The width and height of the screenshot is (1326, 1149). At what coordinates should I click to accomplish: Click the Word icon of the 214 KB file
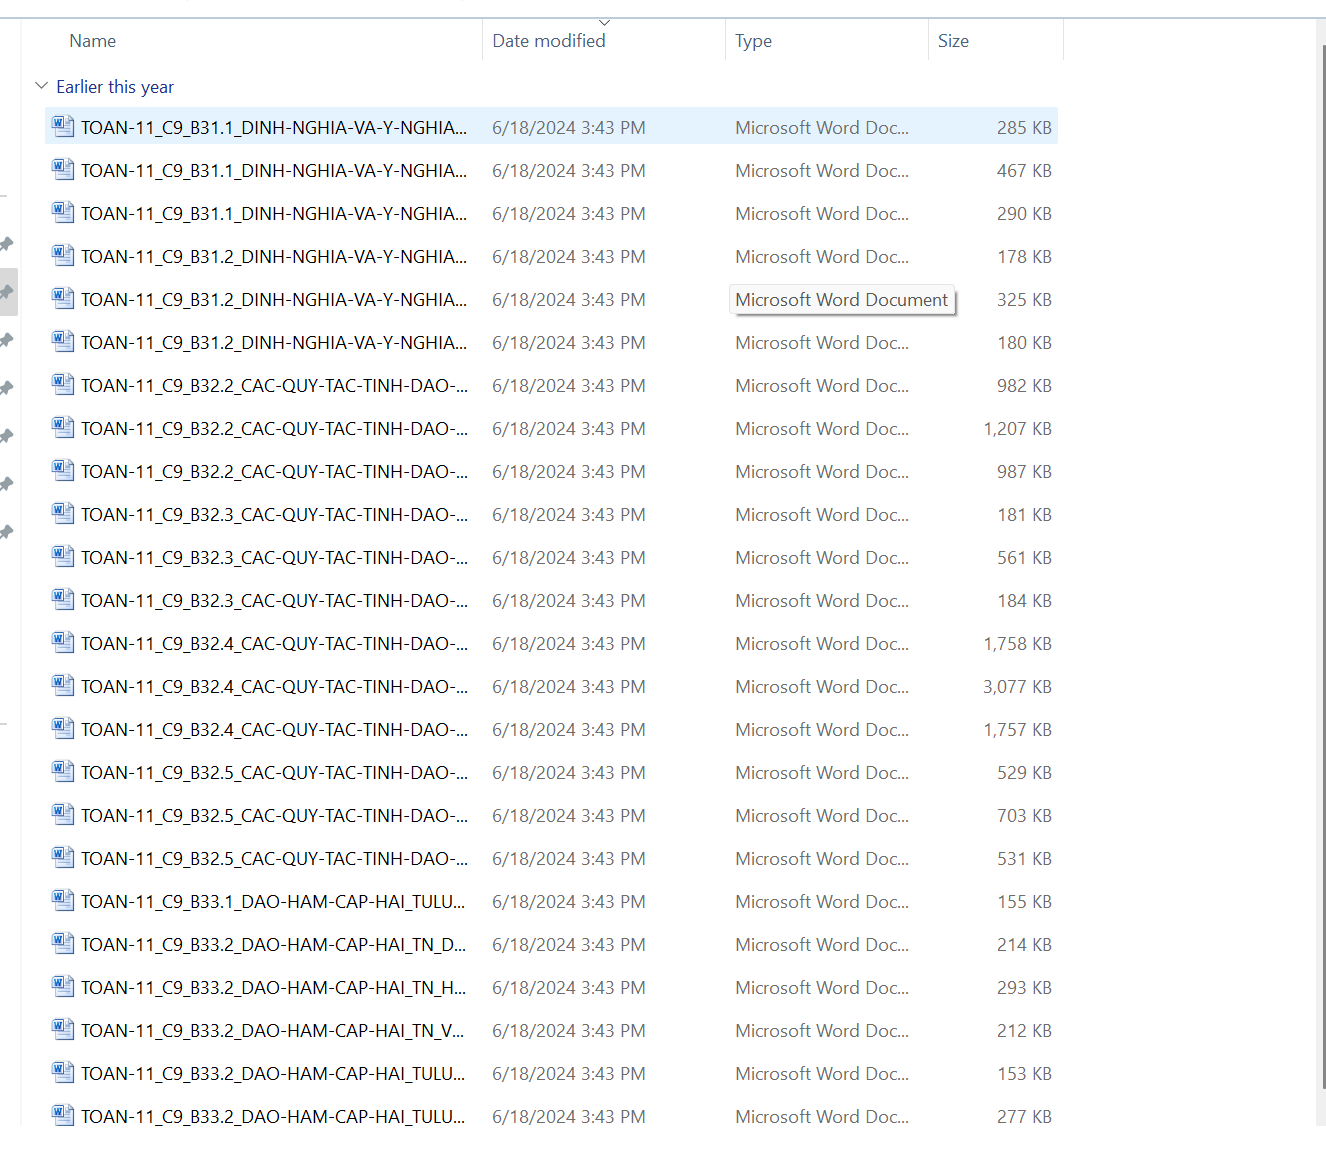(63, 944)
